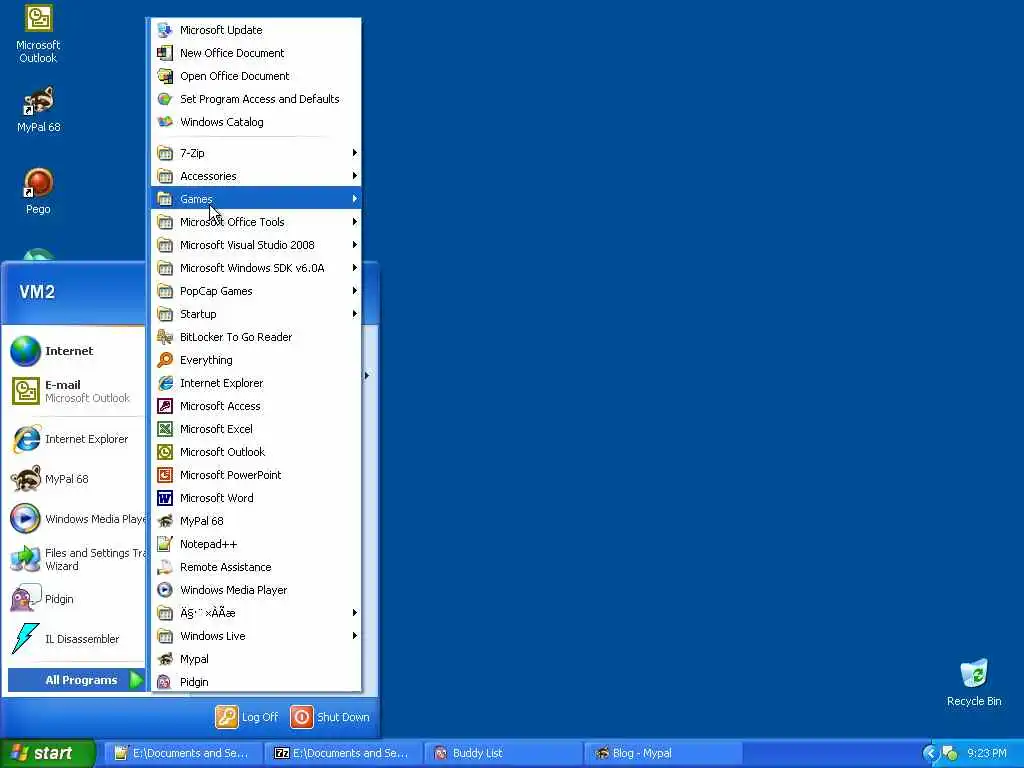Expand the Windows Live submenu arrow

coord(355,635)
